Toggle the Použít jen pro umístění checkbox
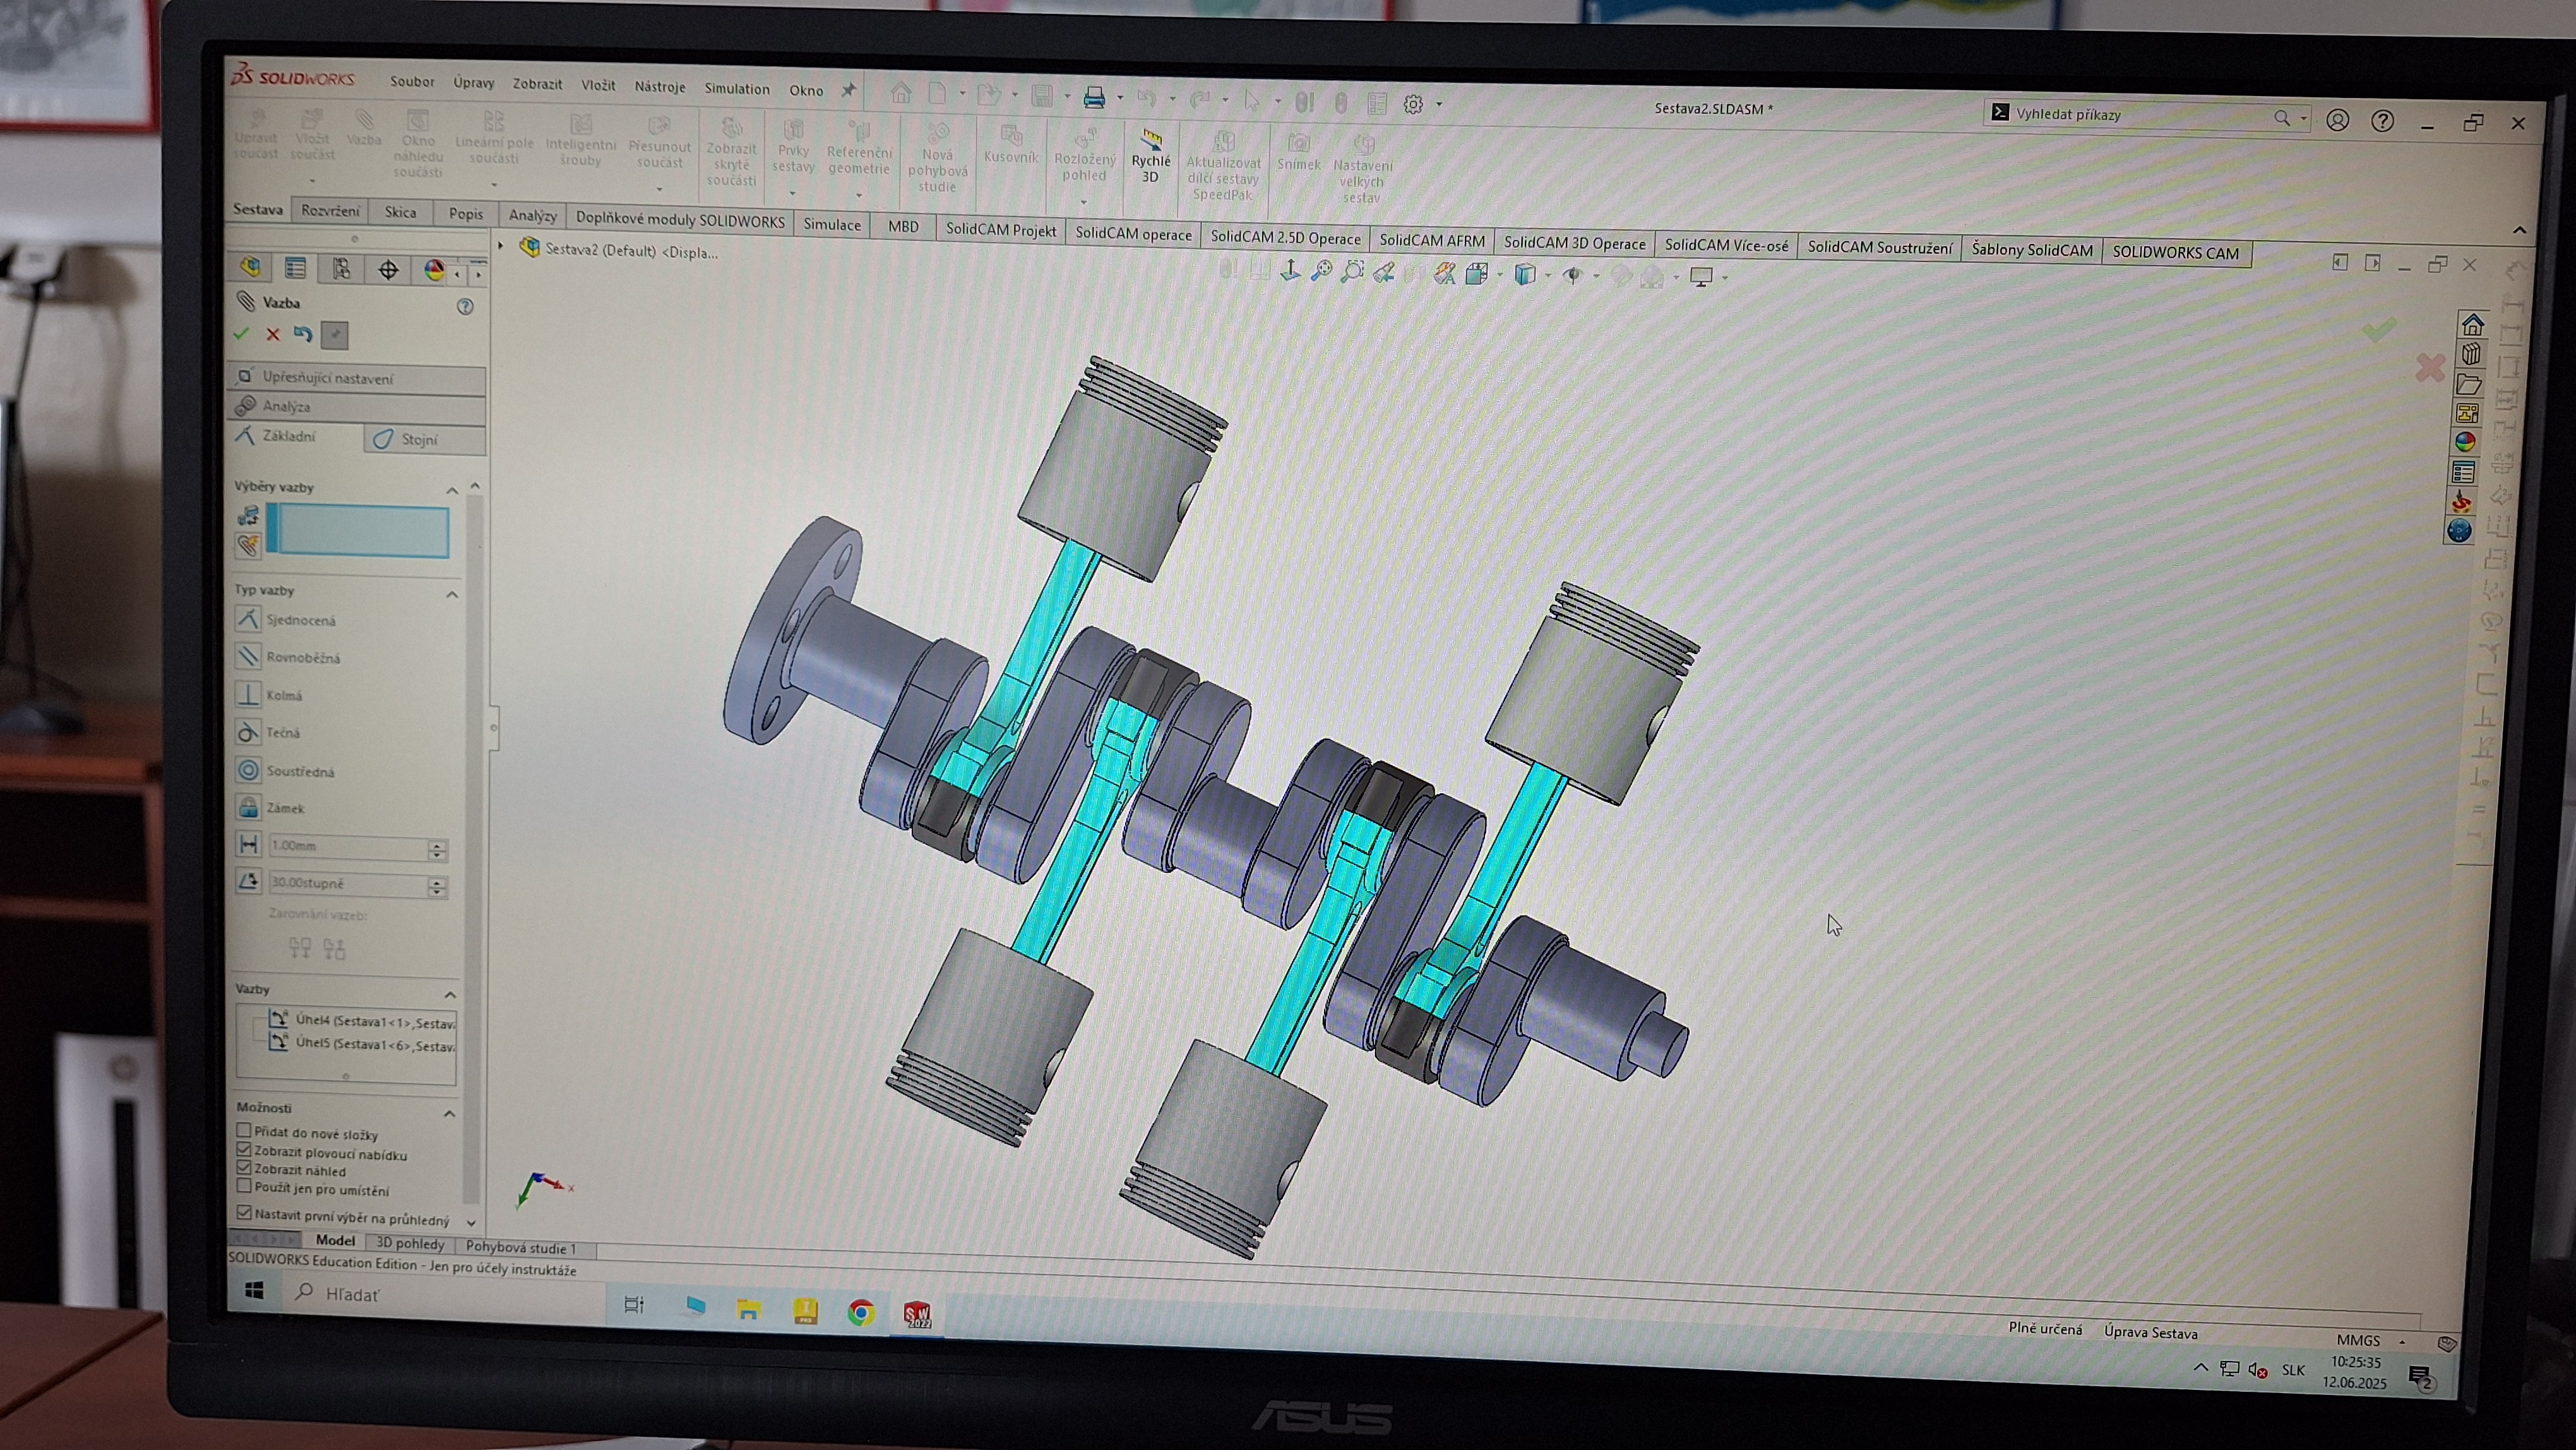This screenshot has width=2576, height=1450. tap(244, 1187)
